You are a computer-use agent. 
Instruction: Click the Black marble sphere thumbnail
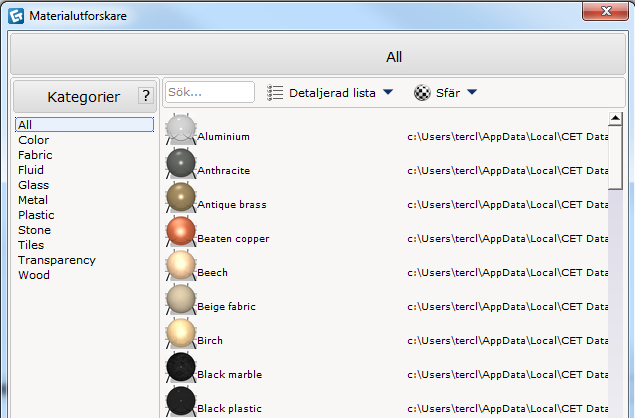point(181,367)
